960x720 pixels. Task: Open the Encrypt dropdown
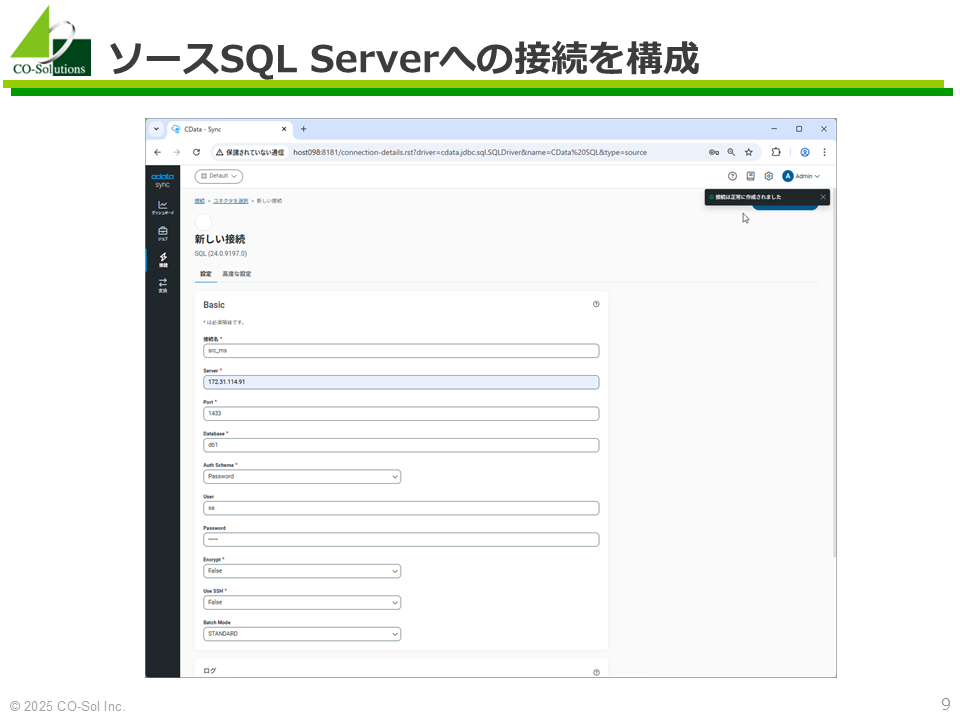click(302, 571)
